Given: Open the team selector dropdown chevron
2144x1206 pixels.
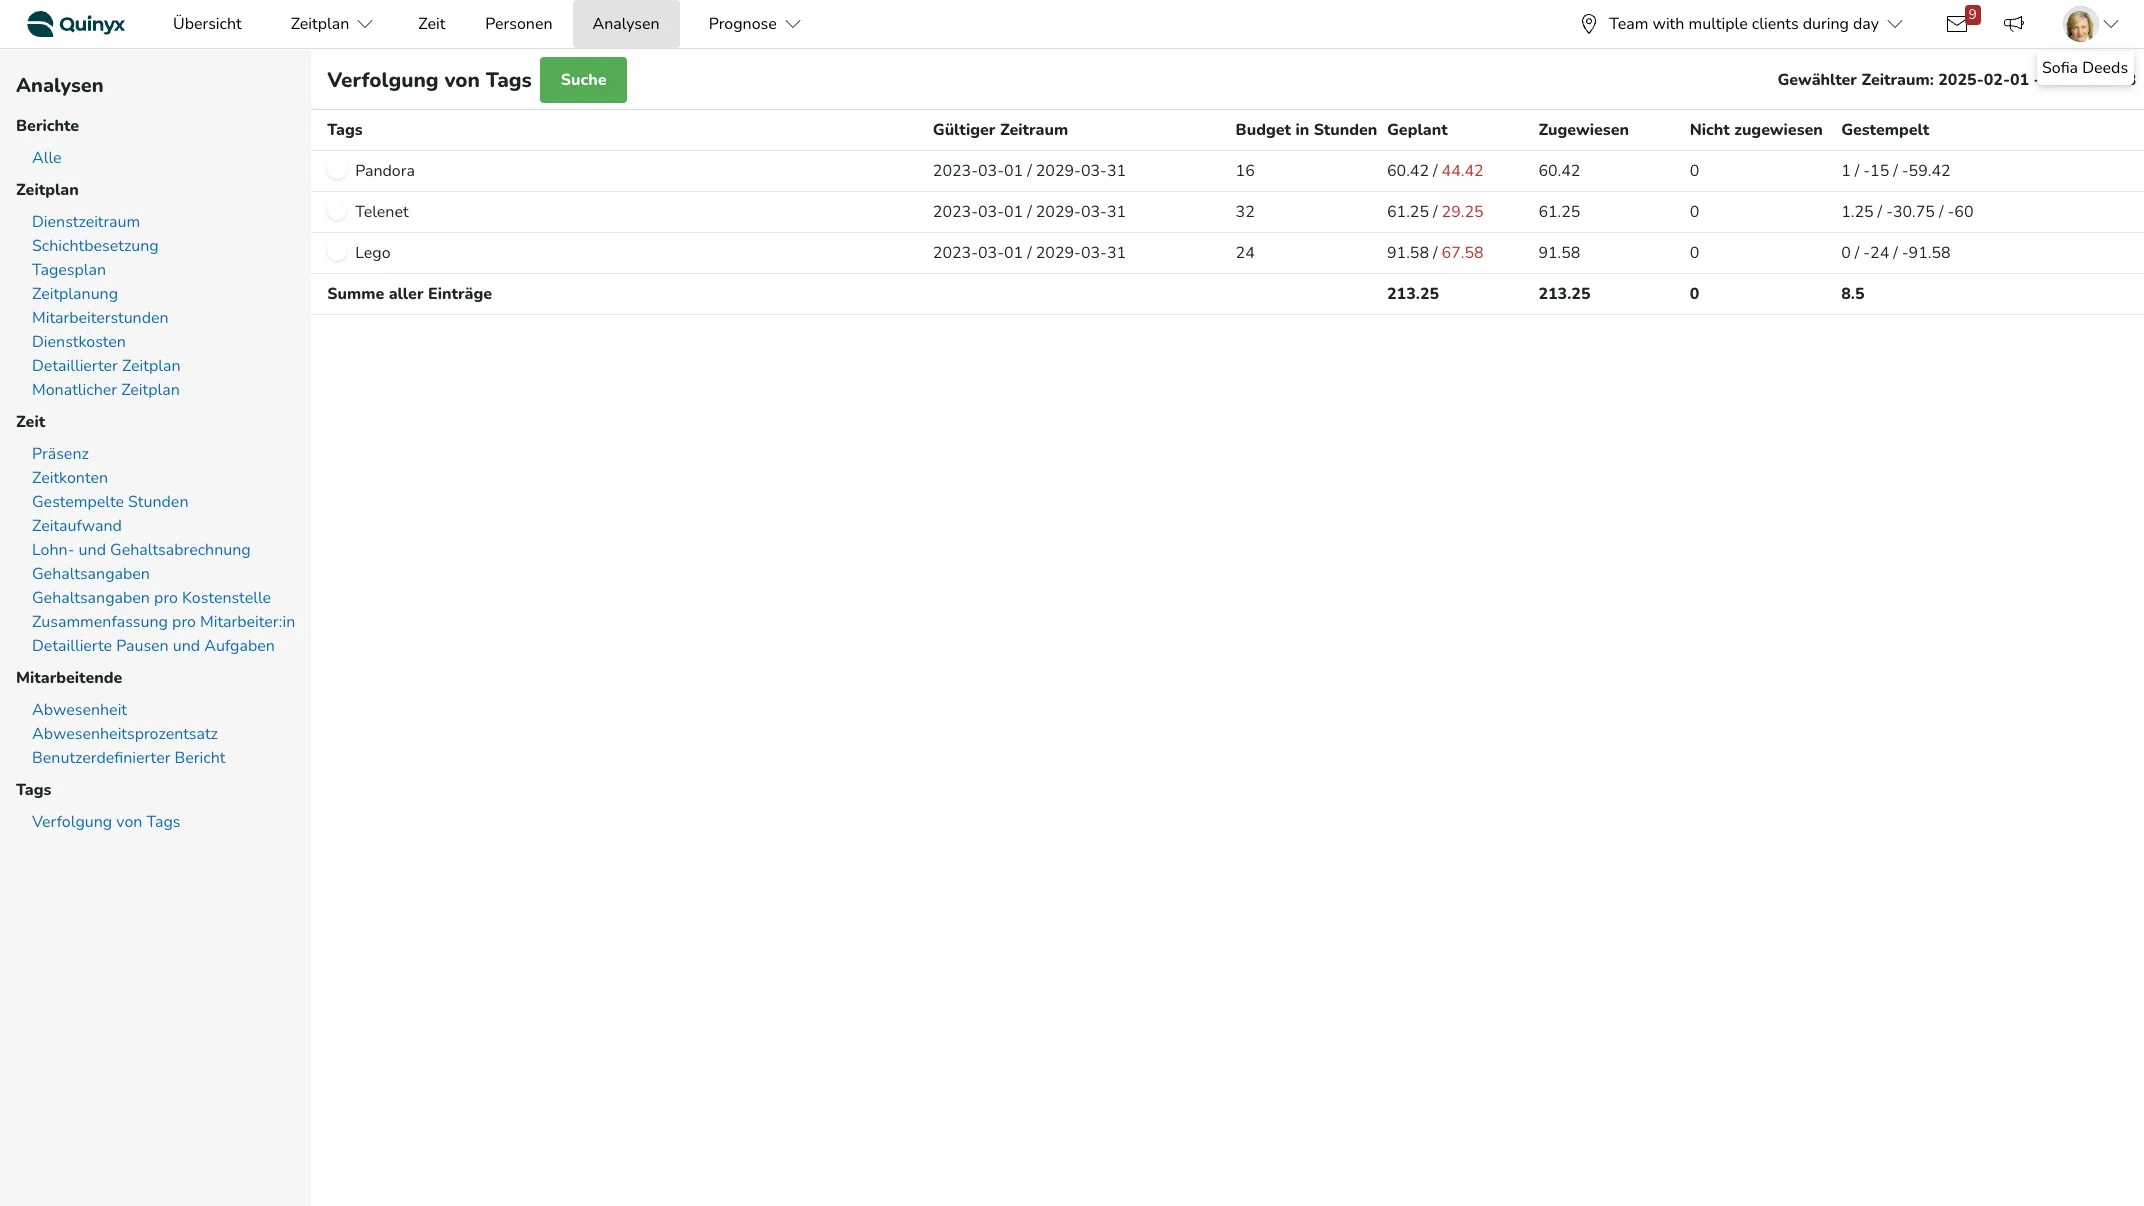Looking at the screenshot, I should 1895,24.
